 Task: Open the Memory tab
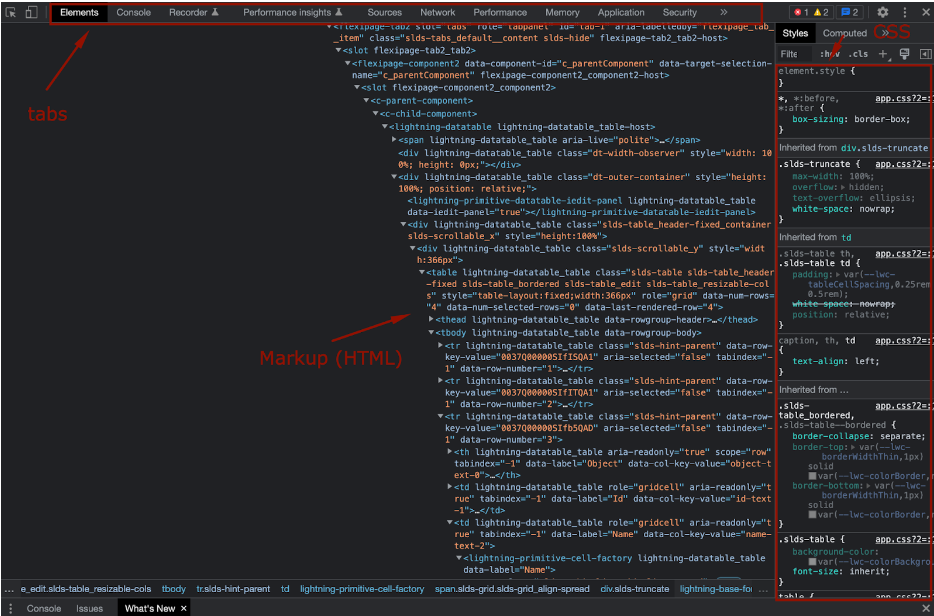[x=562, y=13]
